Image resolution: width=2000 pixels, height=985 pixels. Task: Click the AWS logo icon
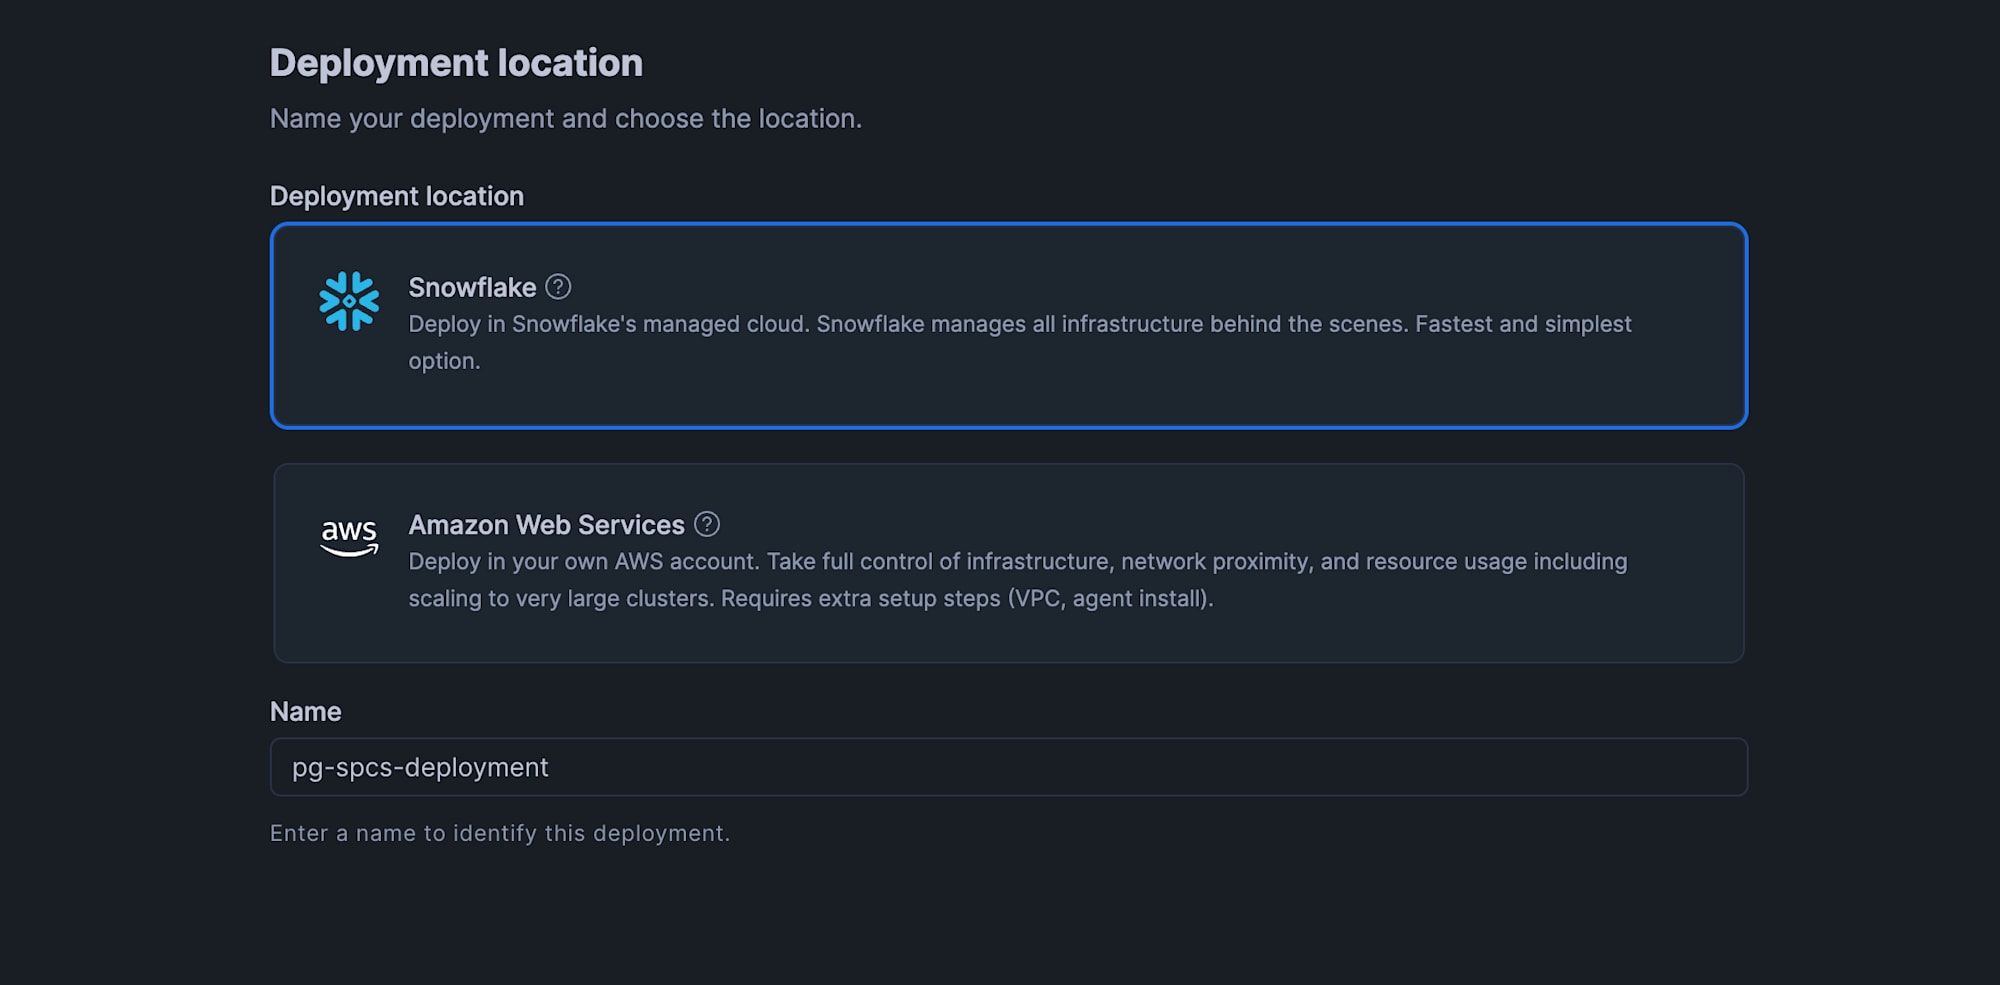[x=349, y=538]
